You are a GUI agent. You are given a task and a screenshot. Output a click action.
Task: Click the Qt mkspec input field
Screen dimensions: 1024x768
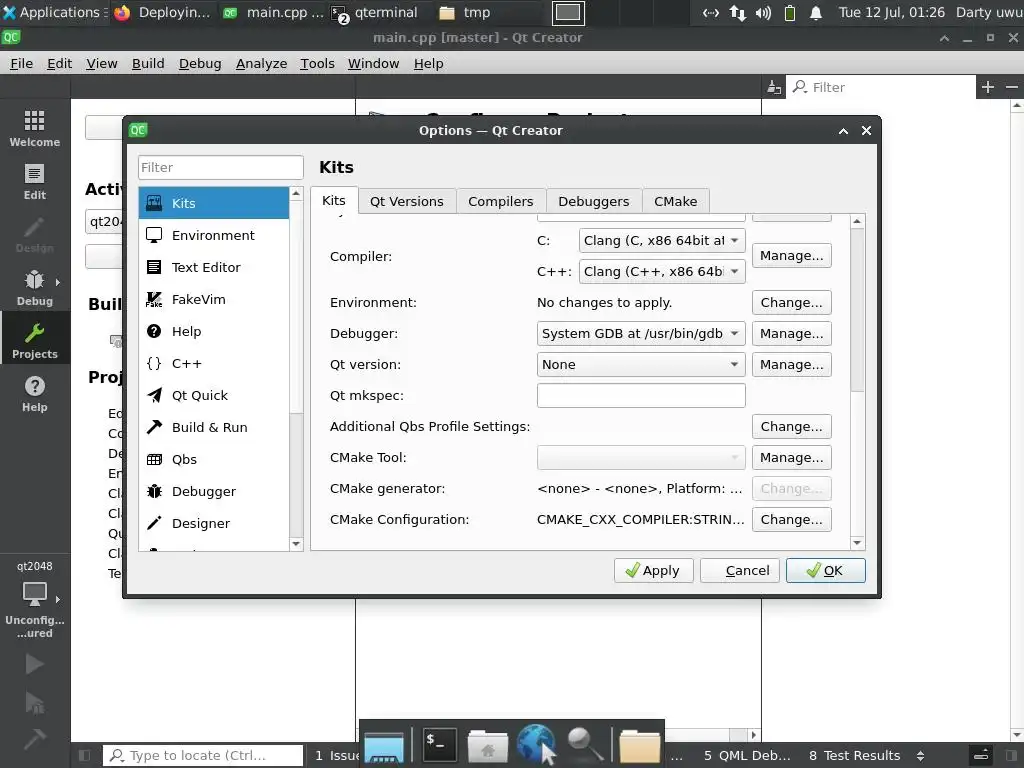(x=641, y=396)
